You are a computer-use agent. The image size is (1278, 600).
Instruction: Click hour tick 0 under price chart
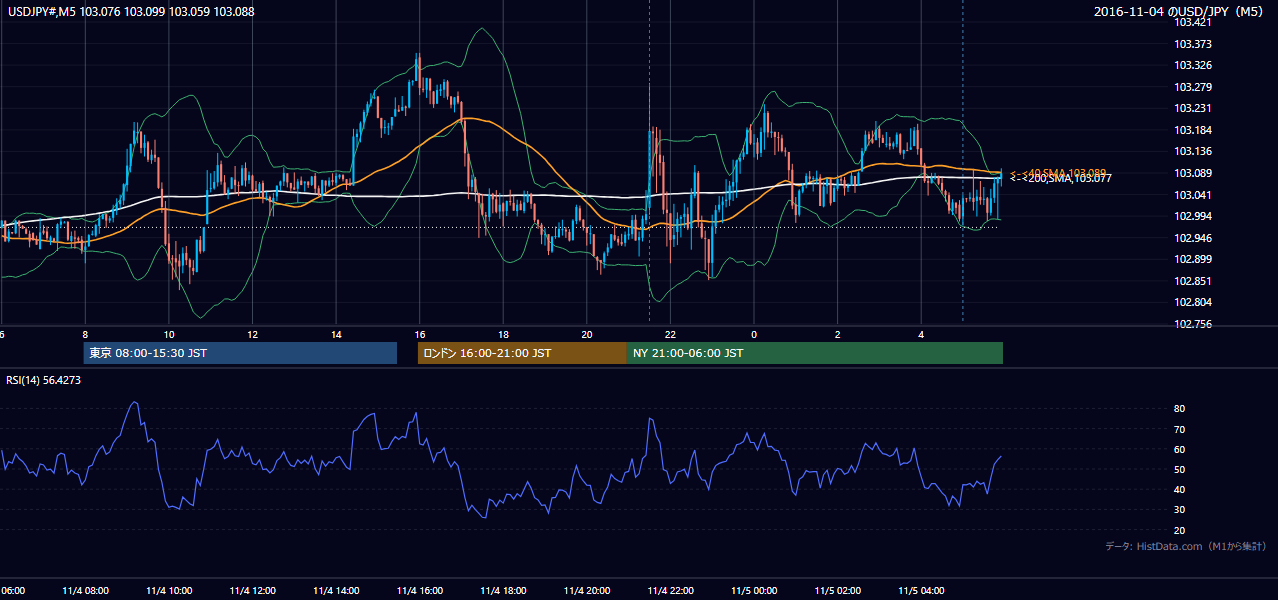click(753, 335)
